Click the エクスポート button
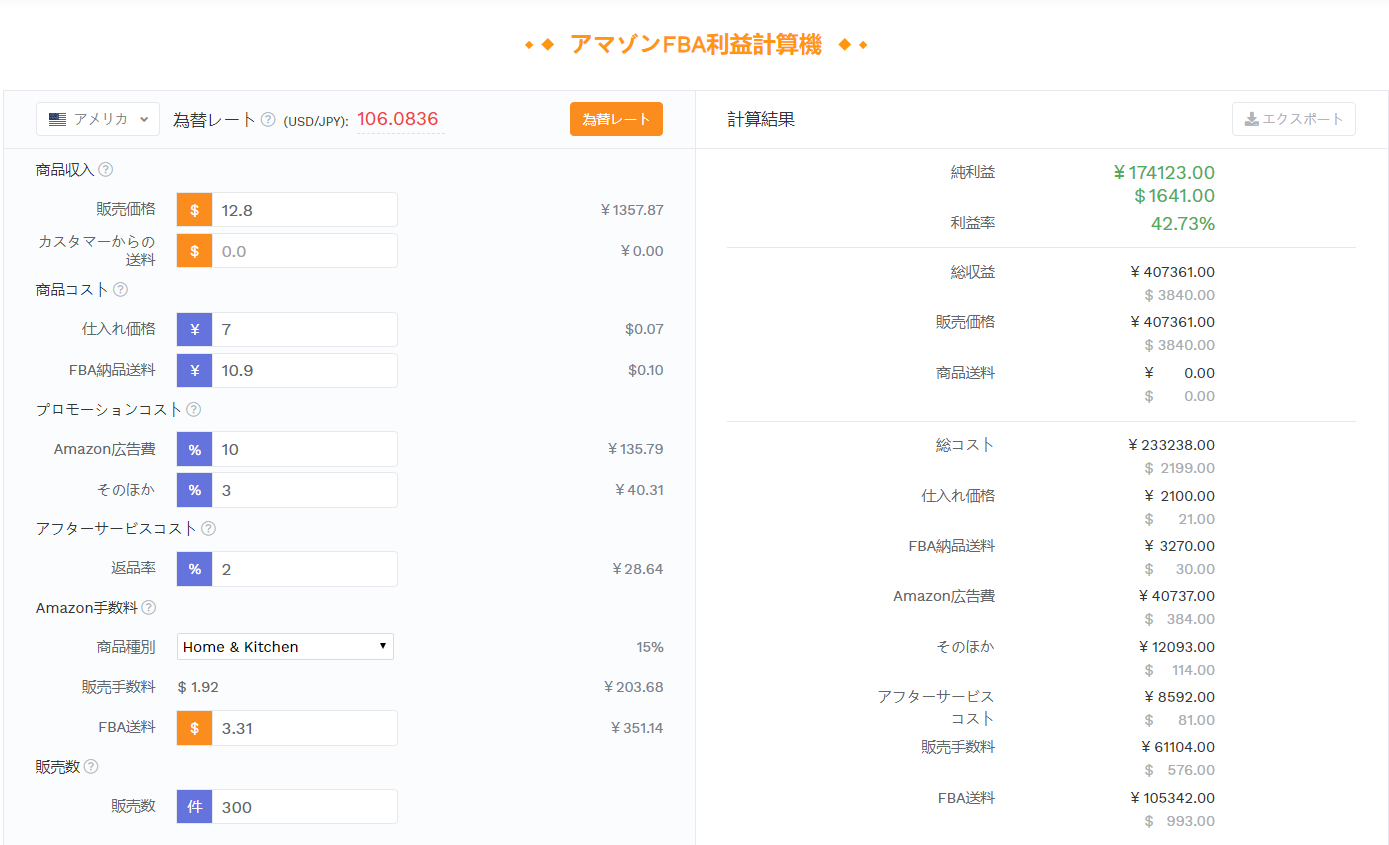1389x845 pixels. click(1294, 119)
